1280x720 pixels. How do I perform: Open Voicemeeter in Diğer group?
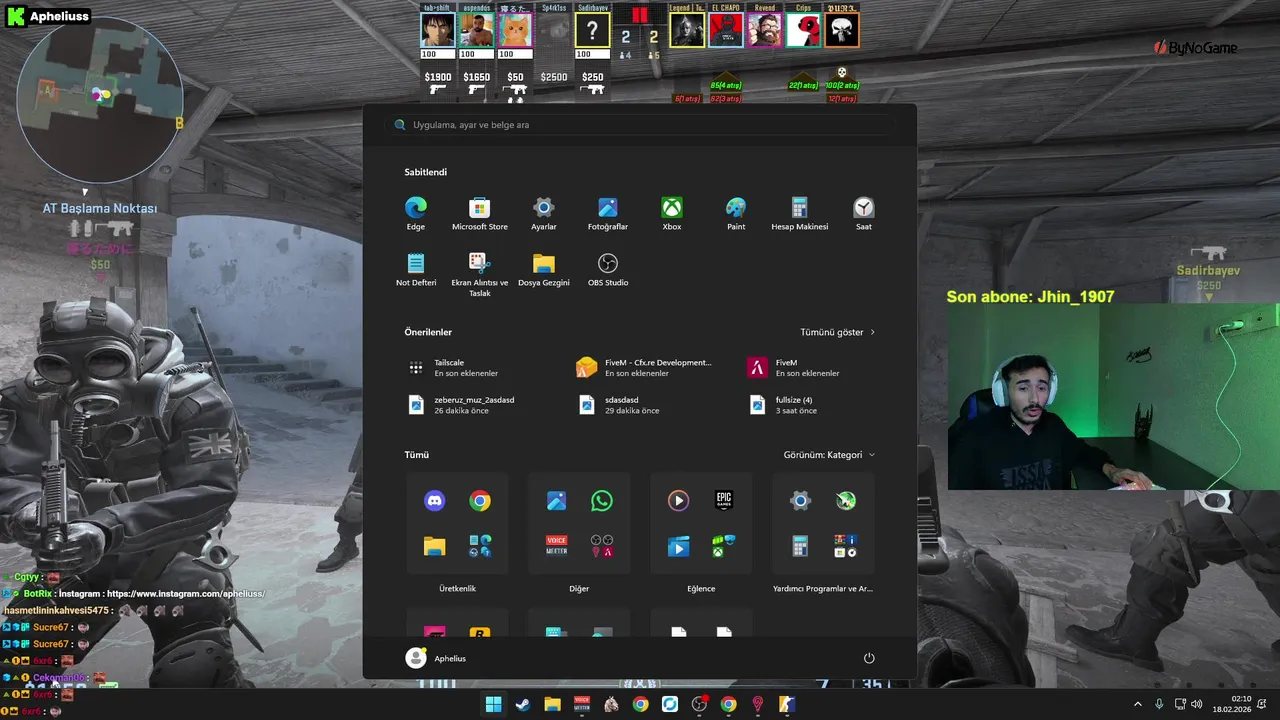pyautogui.click(x=557, y=546)
